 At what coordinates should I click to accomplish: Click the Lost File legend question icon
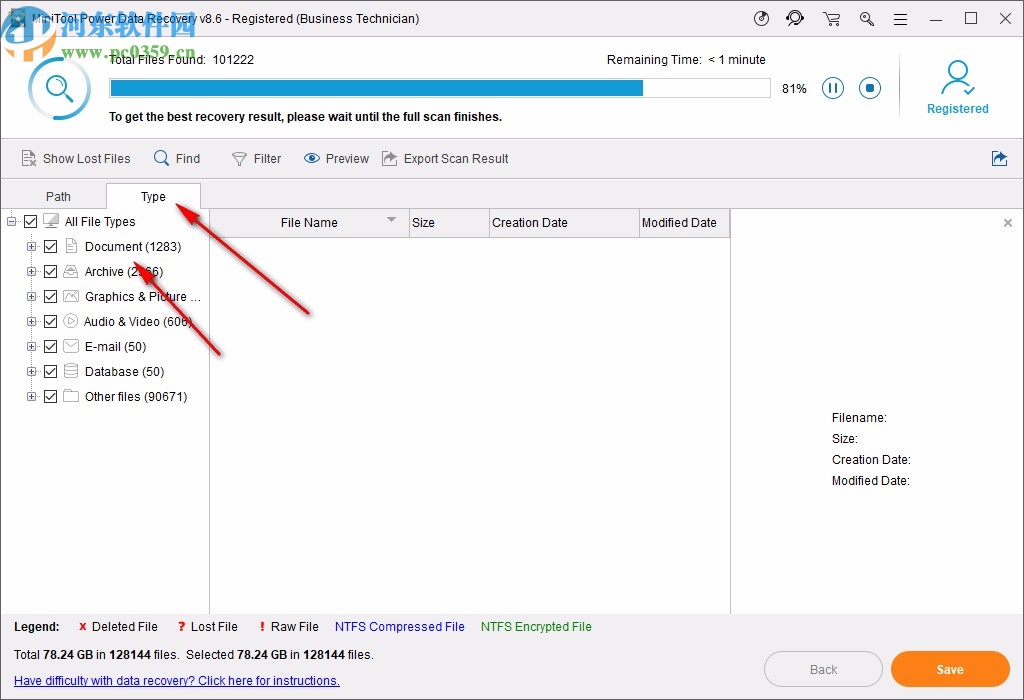[182, 627]
